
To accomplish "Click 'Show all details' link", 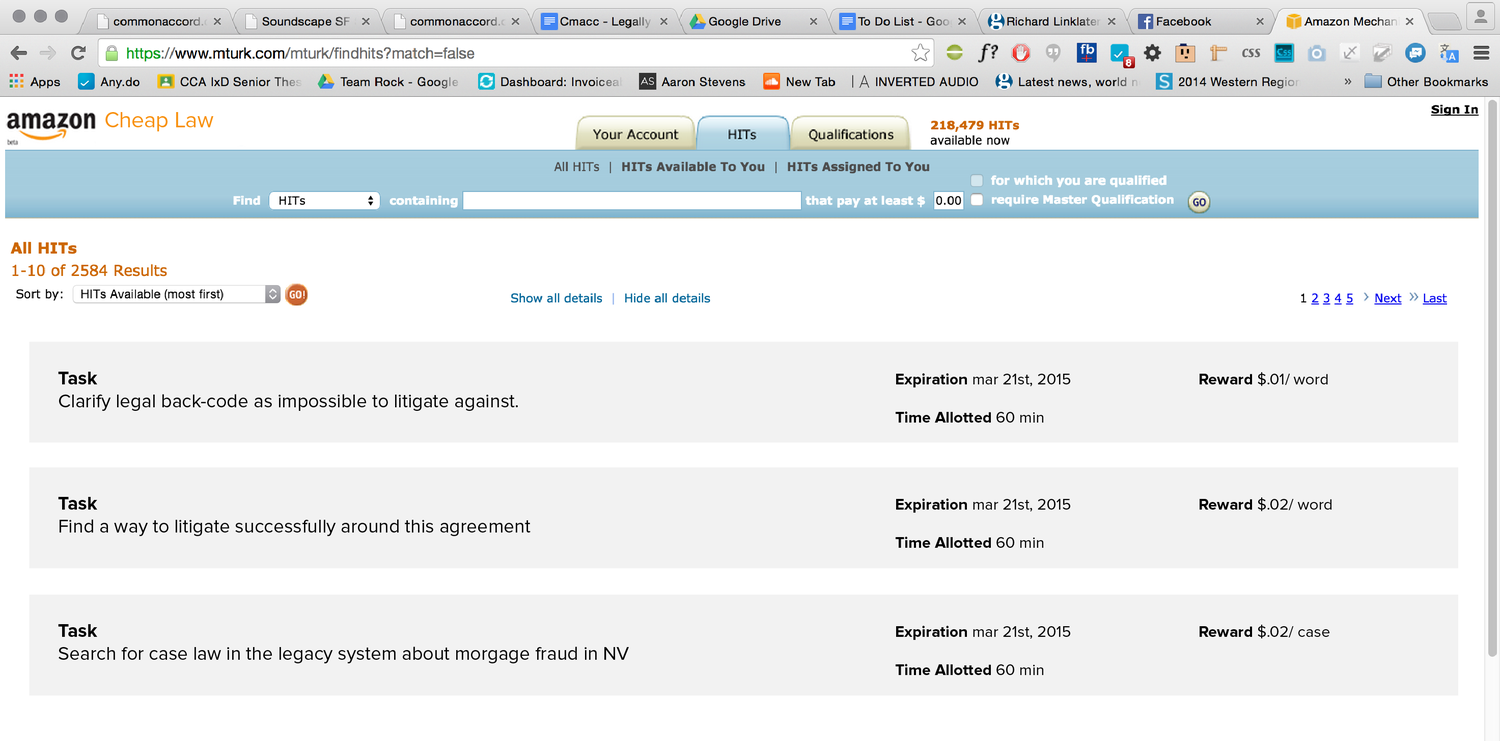I will tap(556, 298).
